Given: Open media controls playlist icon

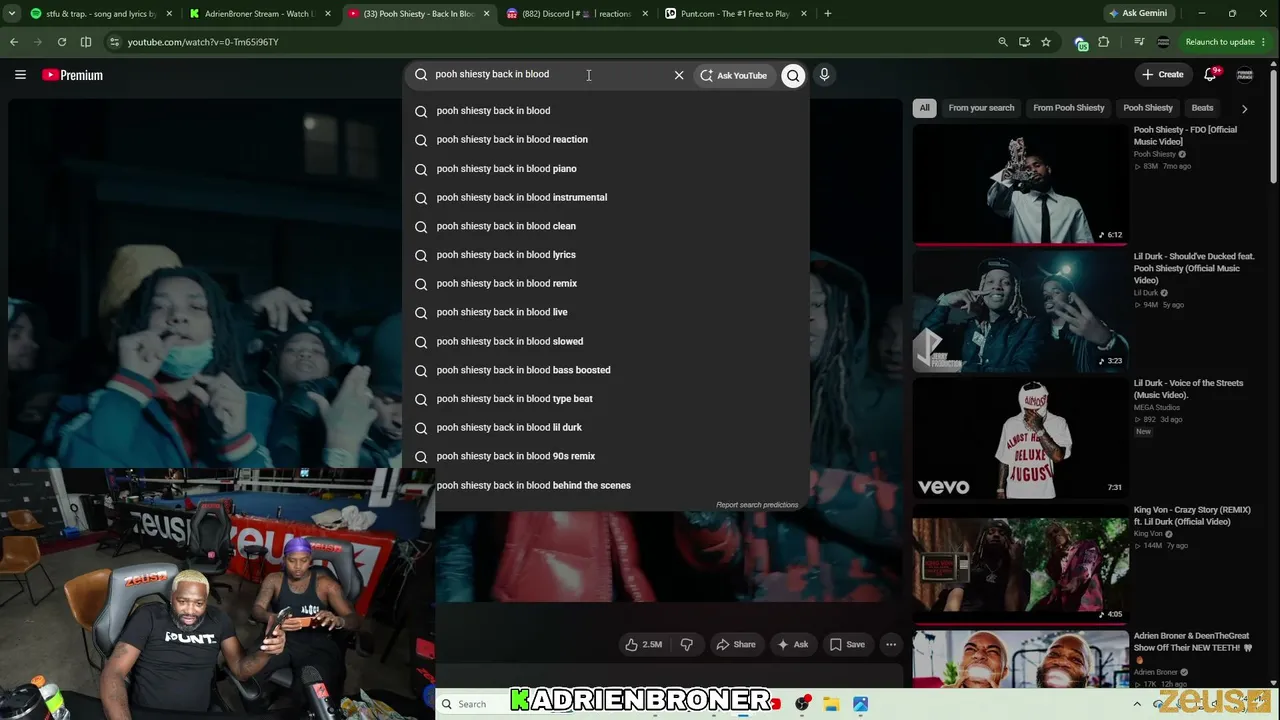Looking at the screenshot, I should (1139, 42).
